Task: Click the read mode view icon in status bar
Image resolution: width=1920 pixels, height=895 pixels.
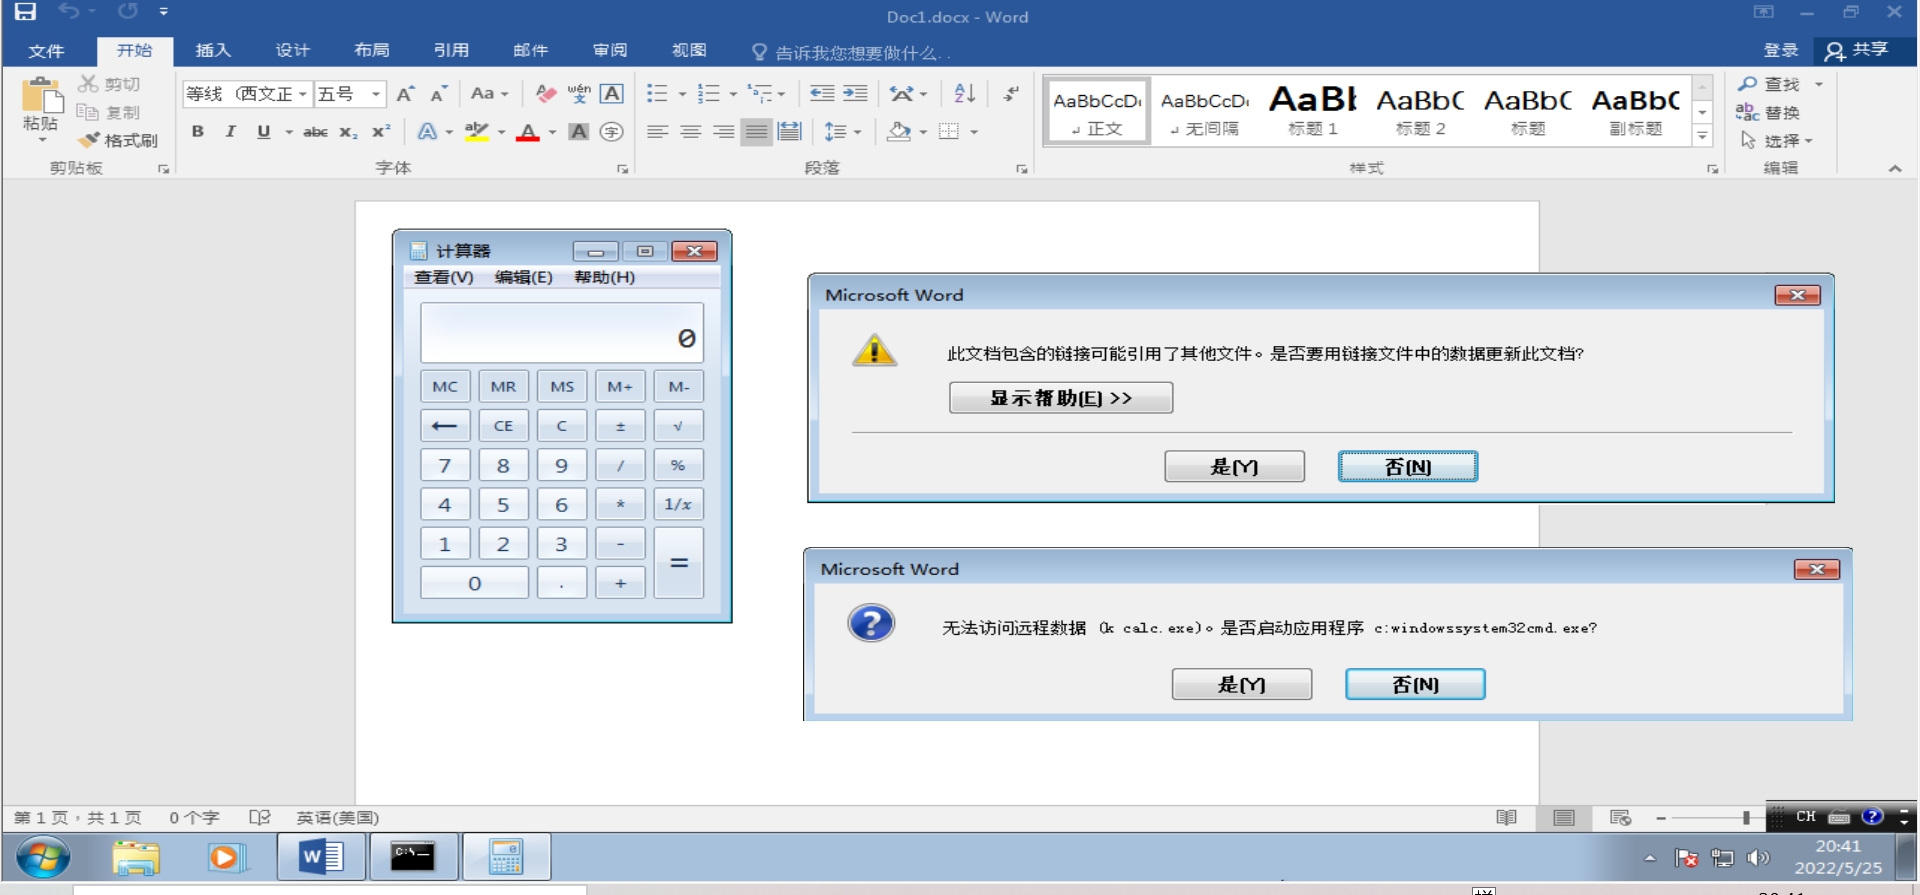Action: (1507, 818)
